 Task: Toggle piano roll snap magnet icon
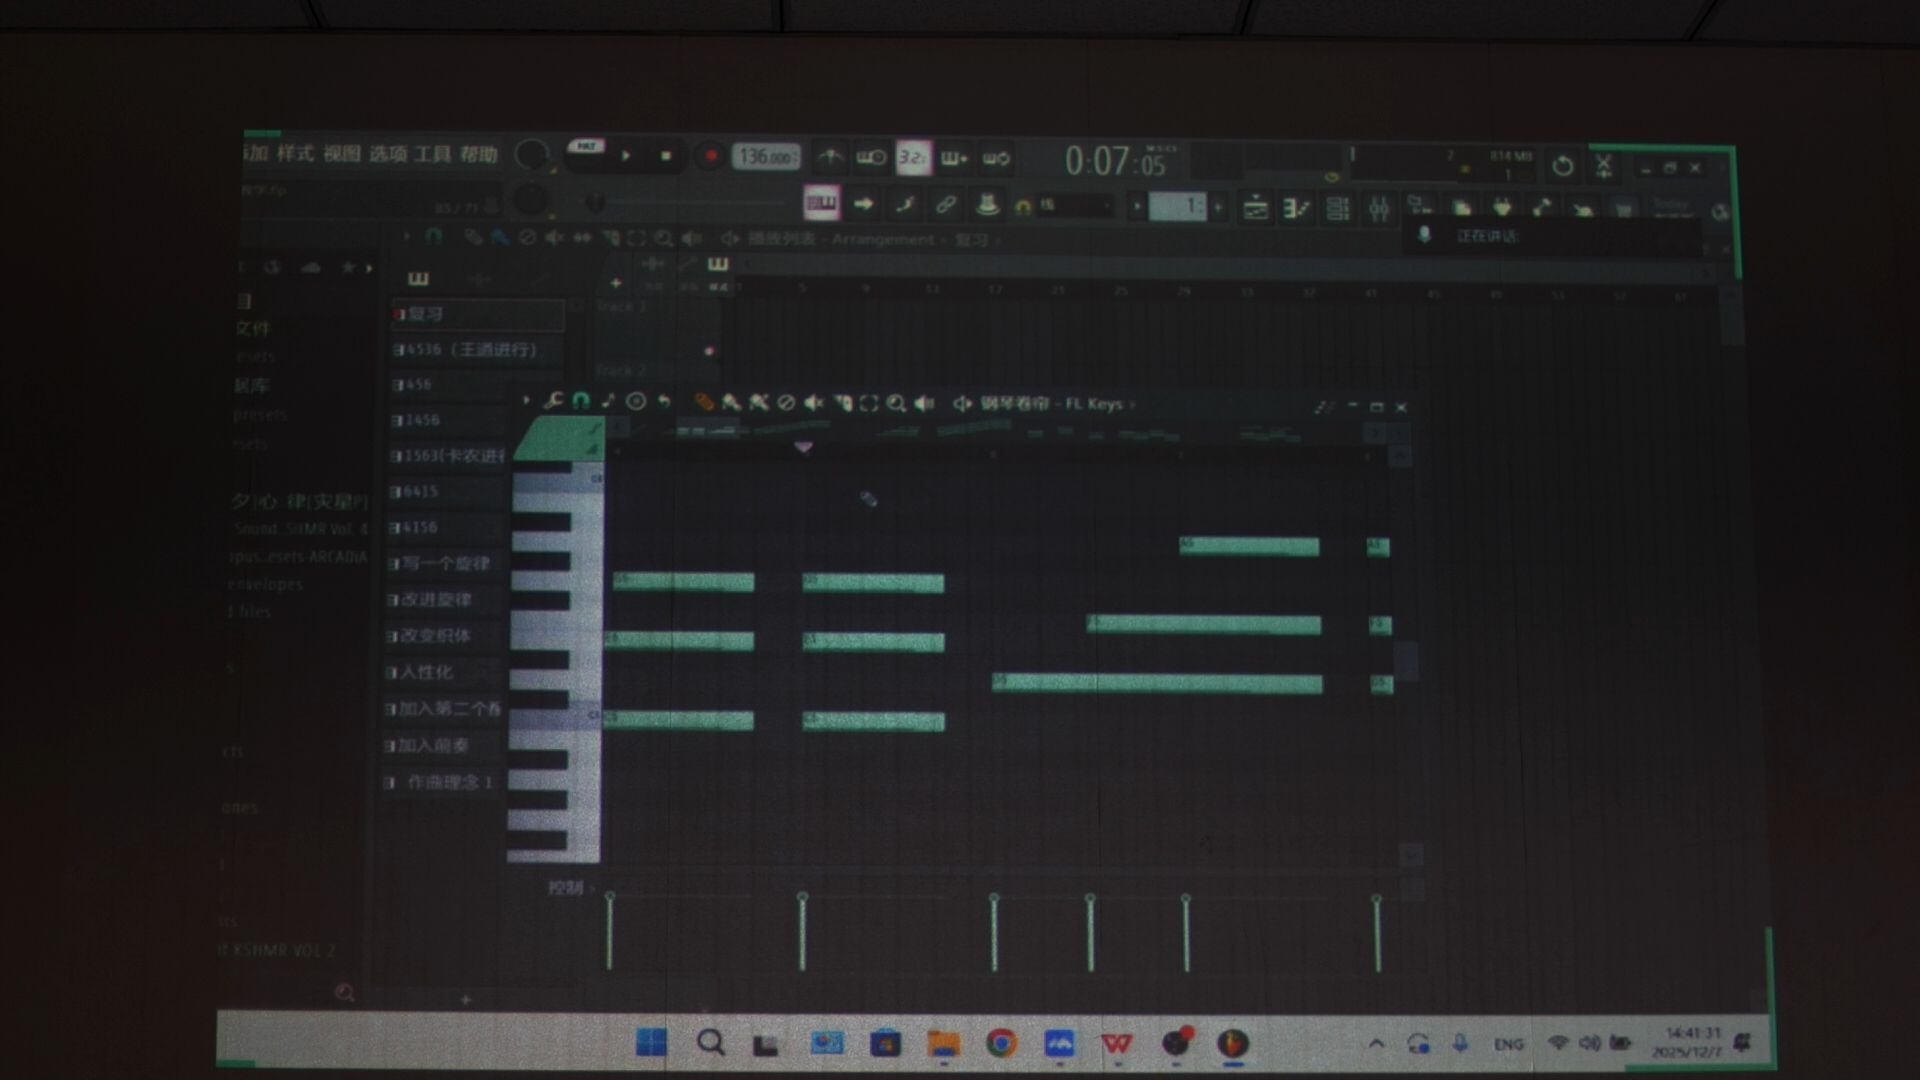coord(581,402)
